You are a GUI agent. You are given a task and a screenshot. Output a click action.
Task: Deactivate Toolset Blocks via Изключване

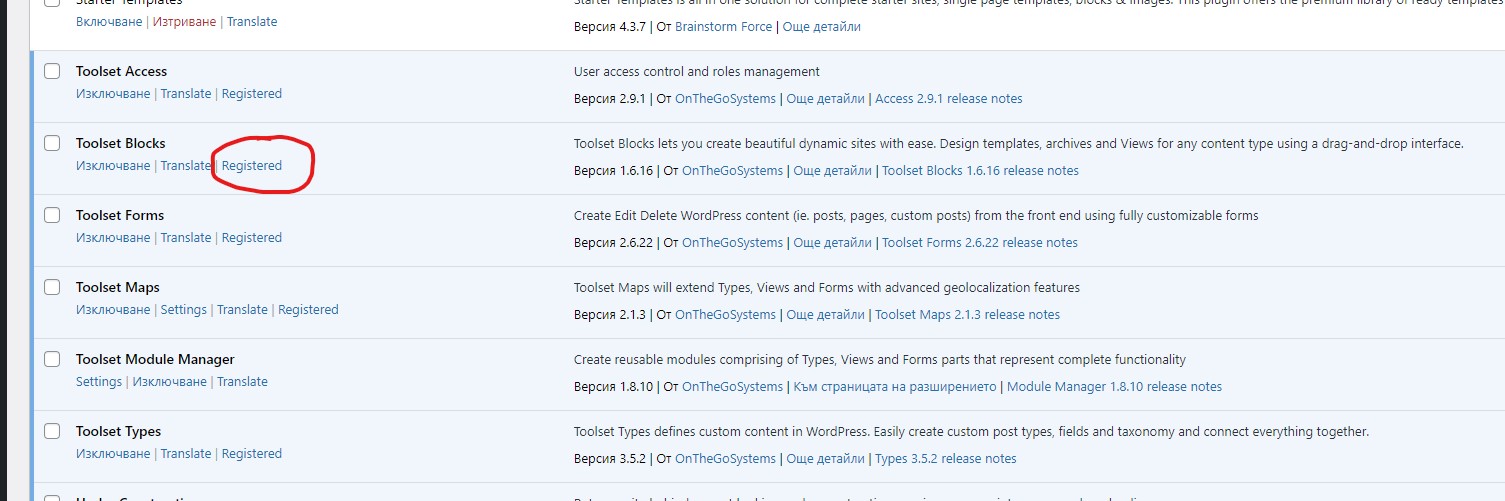(113, 165)
